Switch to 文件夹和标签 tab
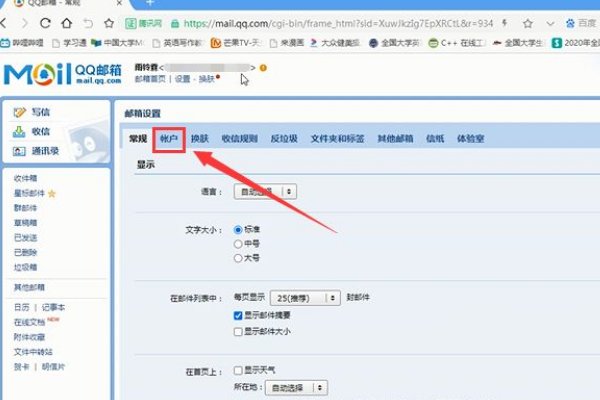This screenshot has height=400, width=600. [x=337, y=139]
